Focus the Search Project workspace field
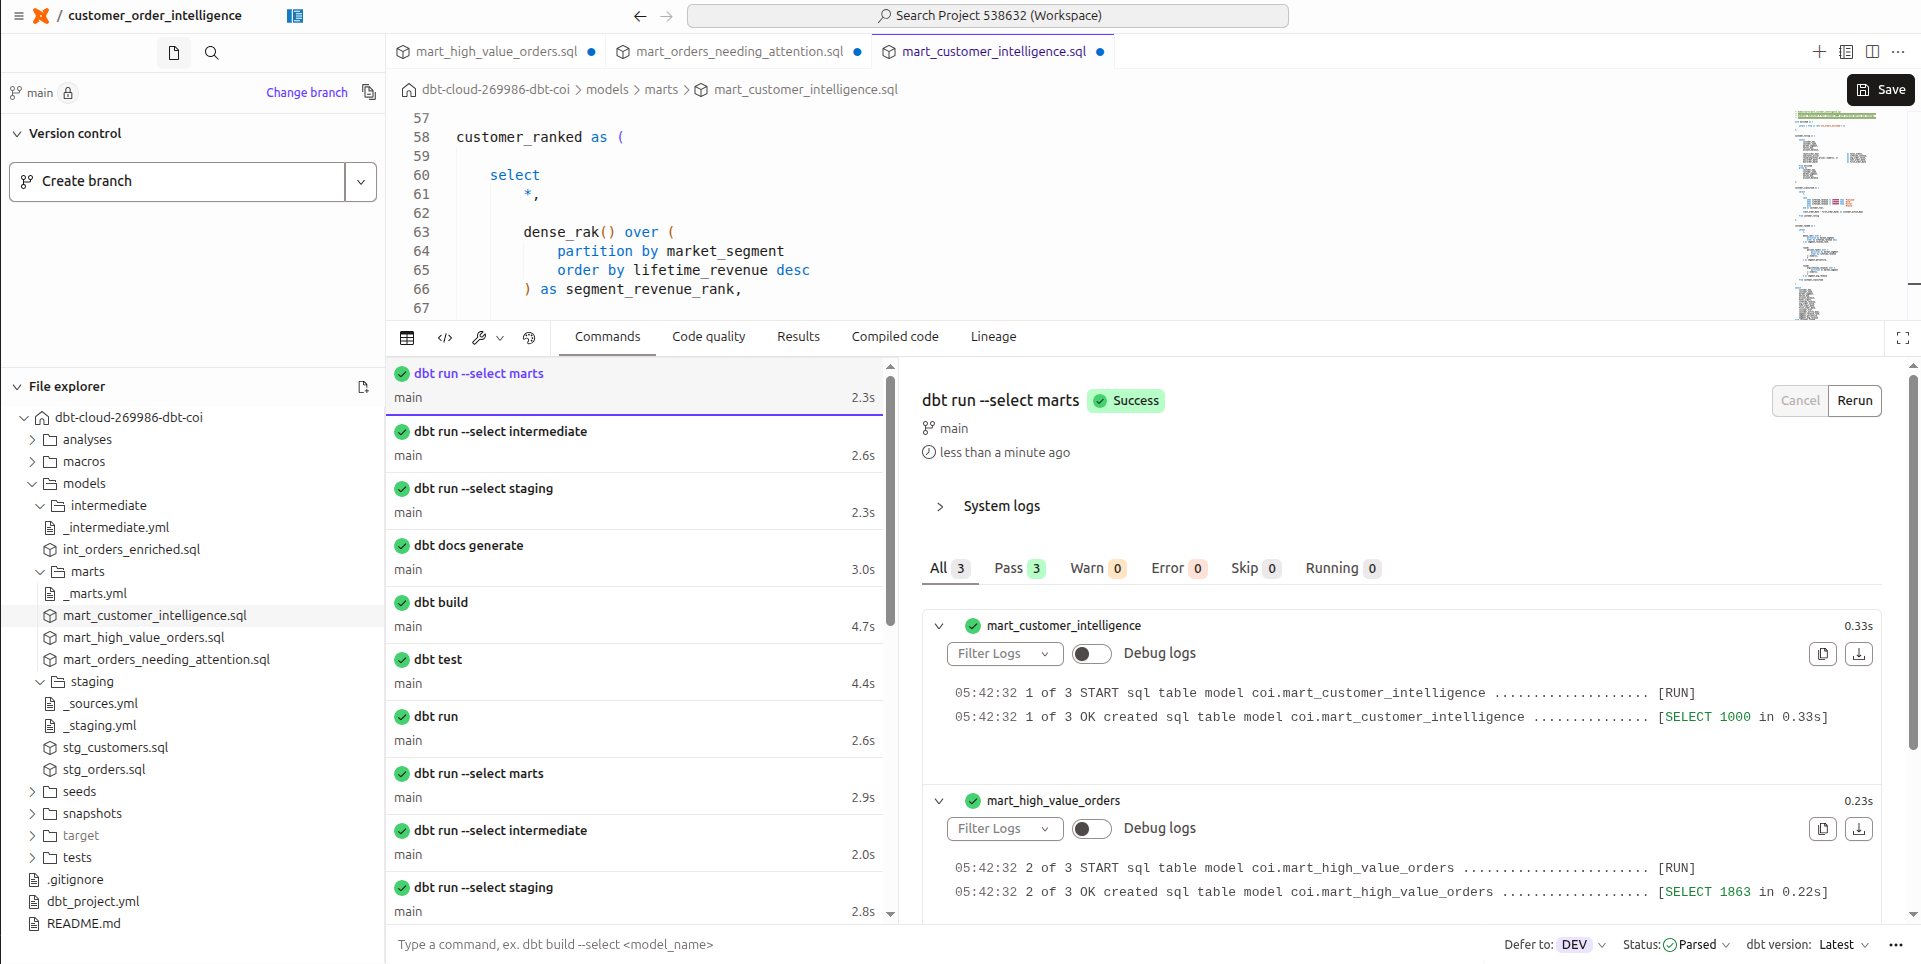Image resolution: width=1921 pixels, height=964 pixels. point(987,16)
